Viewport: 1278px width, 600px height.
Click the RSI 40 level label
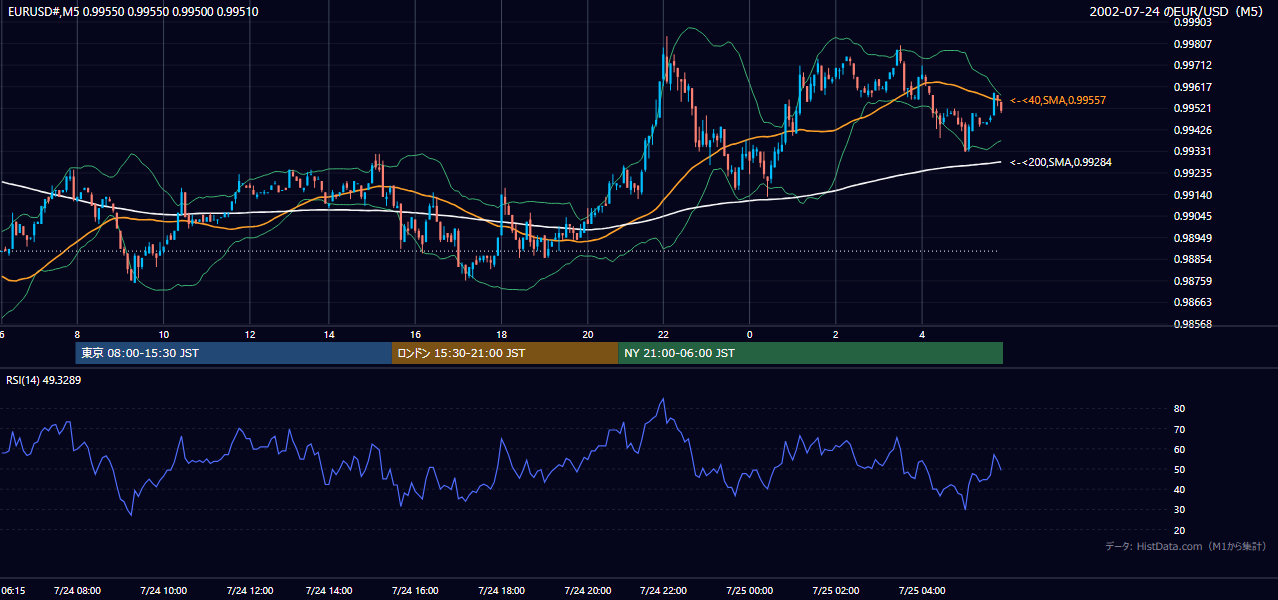1179,489
